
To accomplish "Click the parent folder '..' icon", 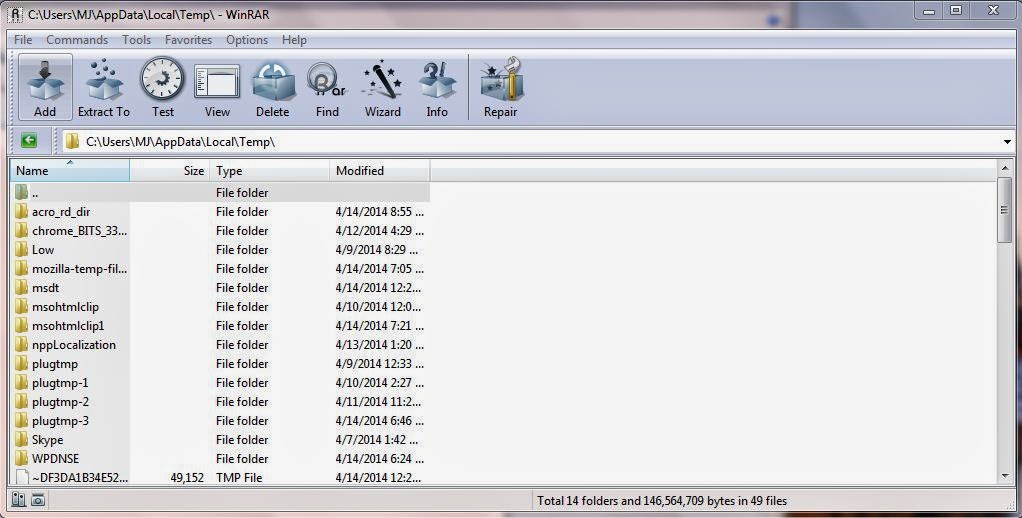I will pos(22,193).
